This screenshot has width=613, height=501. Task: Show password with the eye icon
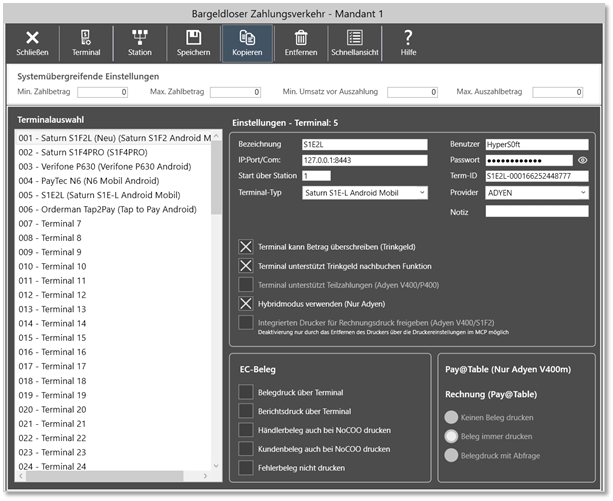(582, 159)
